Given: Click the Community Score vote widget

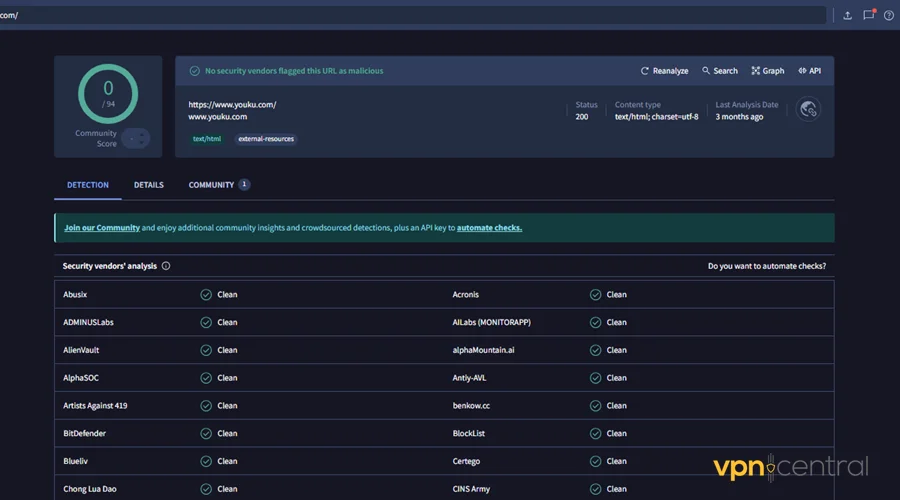Looking at the screenshot, I should coord(136,139).
